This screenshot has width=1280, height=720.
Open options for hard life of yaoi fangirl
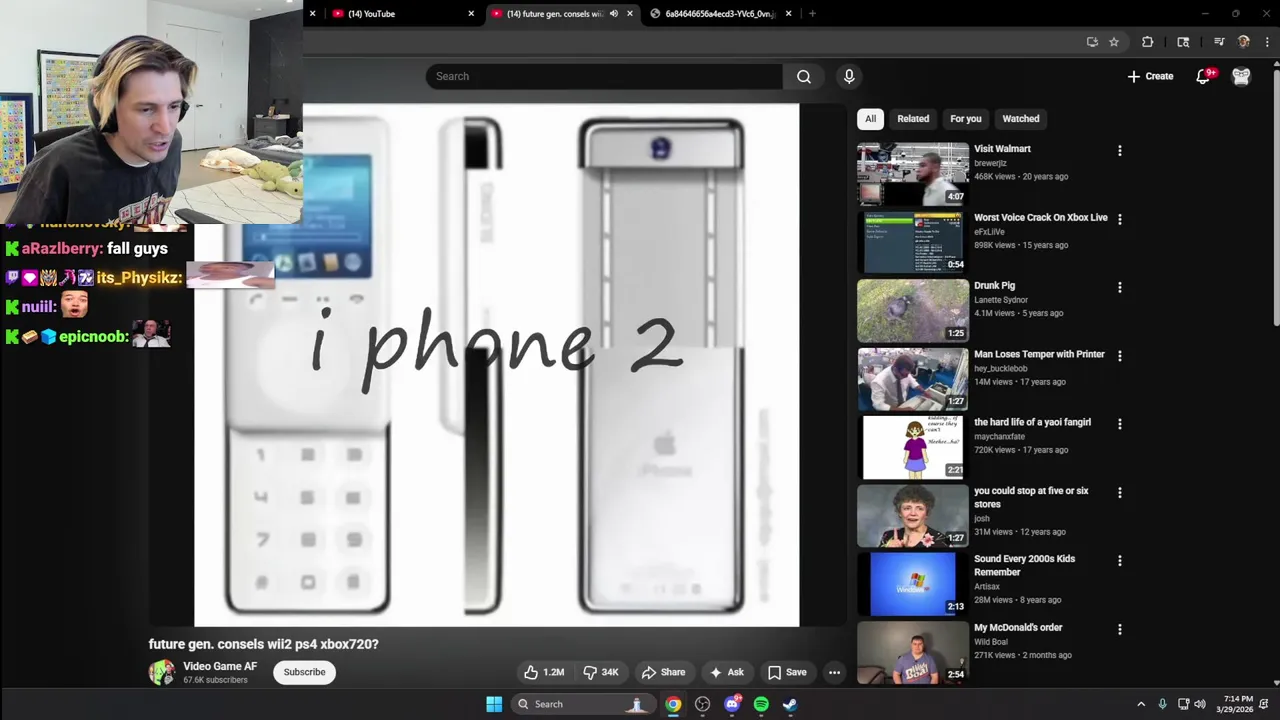[1119, 424]
